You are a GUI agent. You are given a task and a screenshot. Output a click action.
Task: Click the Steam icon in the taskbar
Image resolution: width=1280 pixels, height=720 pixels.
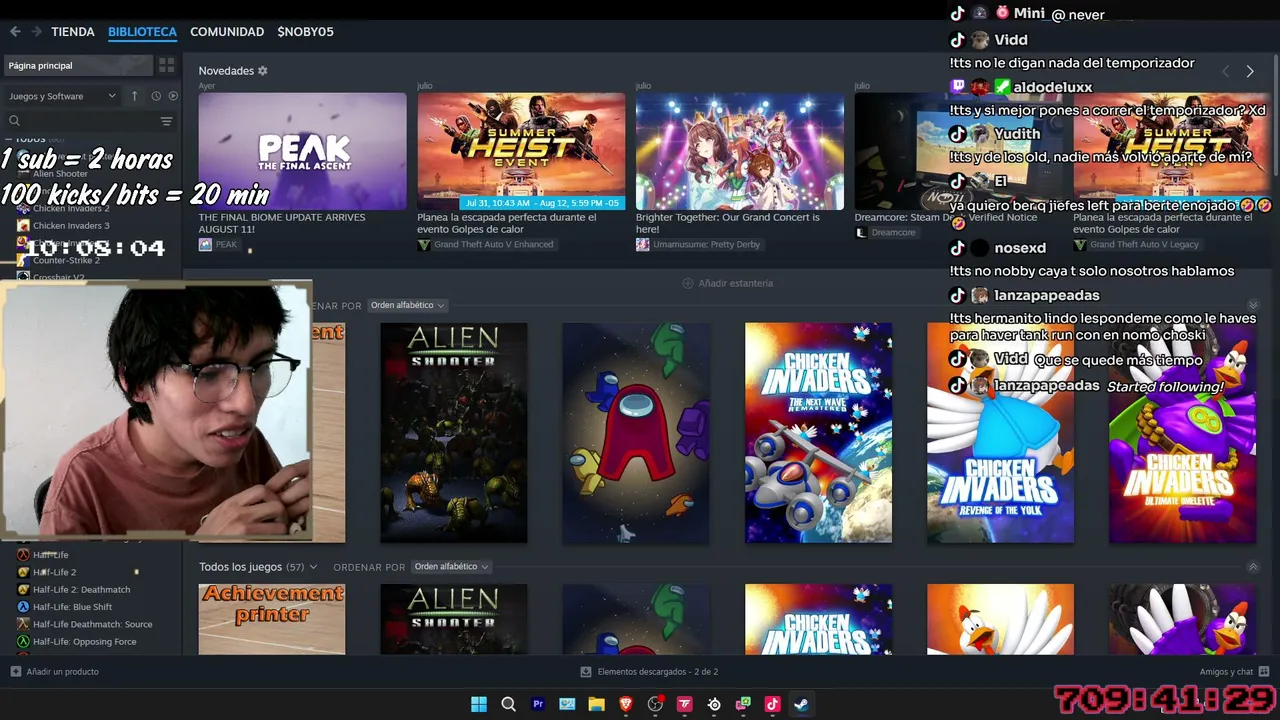pyautogui.click(x=801, y=704)
